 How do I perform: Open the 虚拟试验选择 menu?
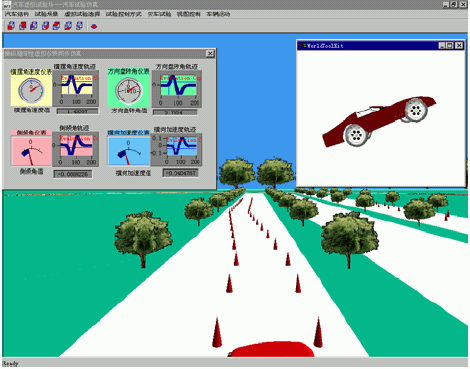[82, 14]
